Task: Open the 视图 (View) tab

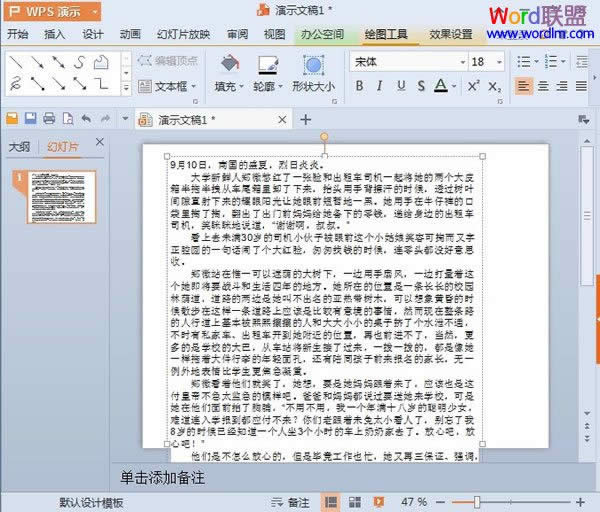Action: point(275,34)
